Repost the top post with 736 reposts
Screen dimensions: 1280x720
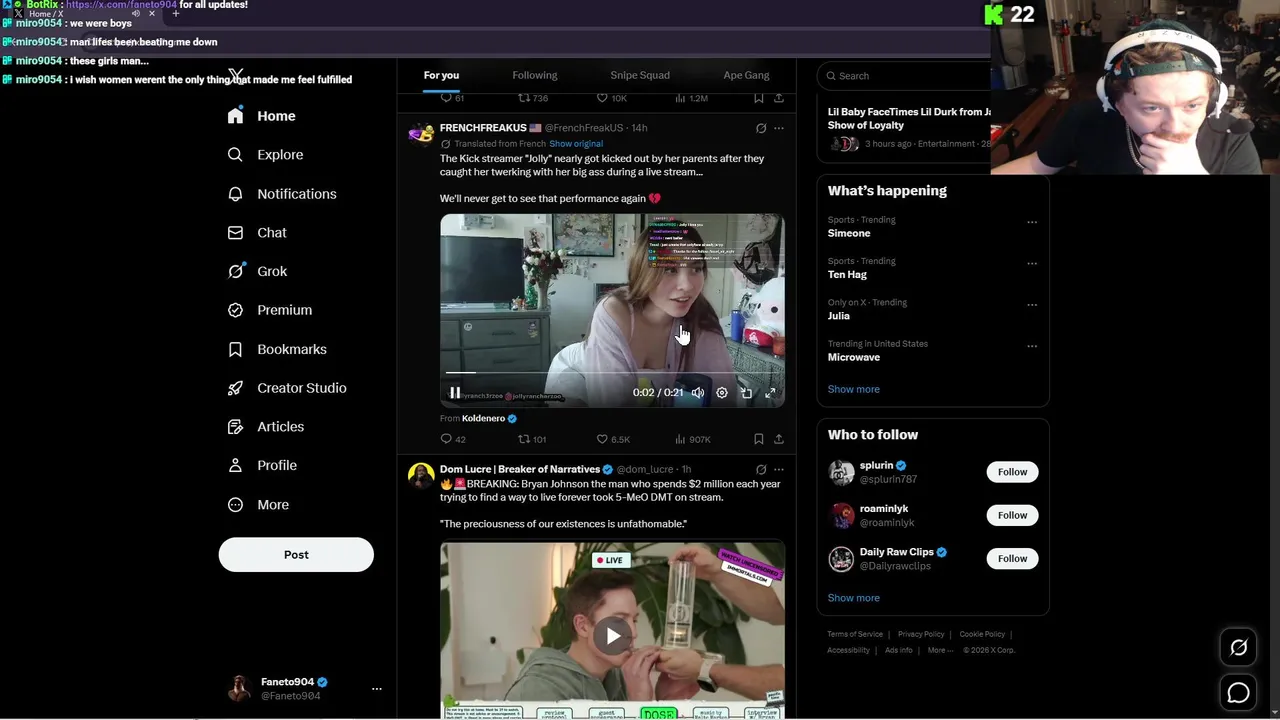532,98
